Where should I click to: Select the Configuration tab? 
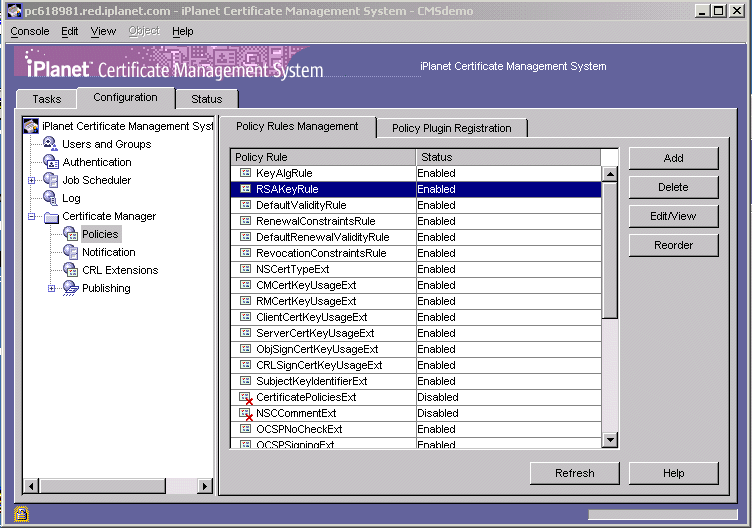pos(125,97)
